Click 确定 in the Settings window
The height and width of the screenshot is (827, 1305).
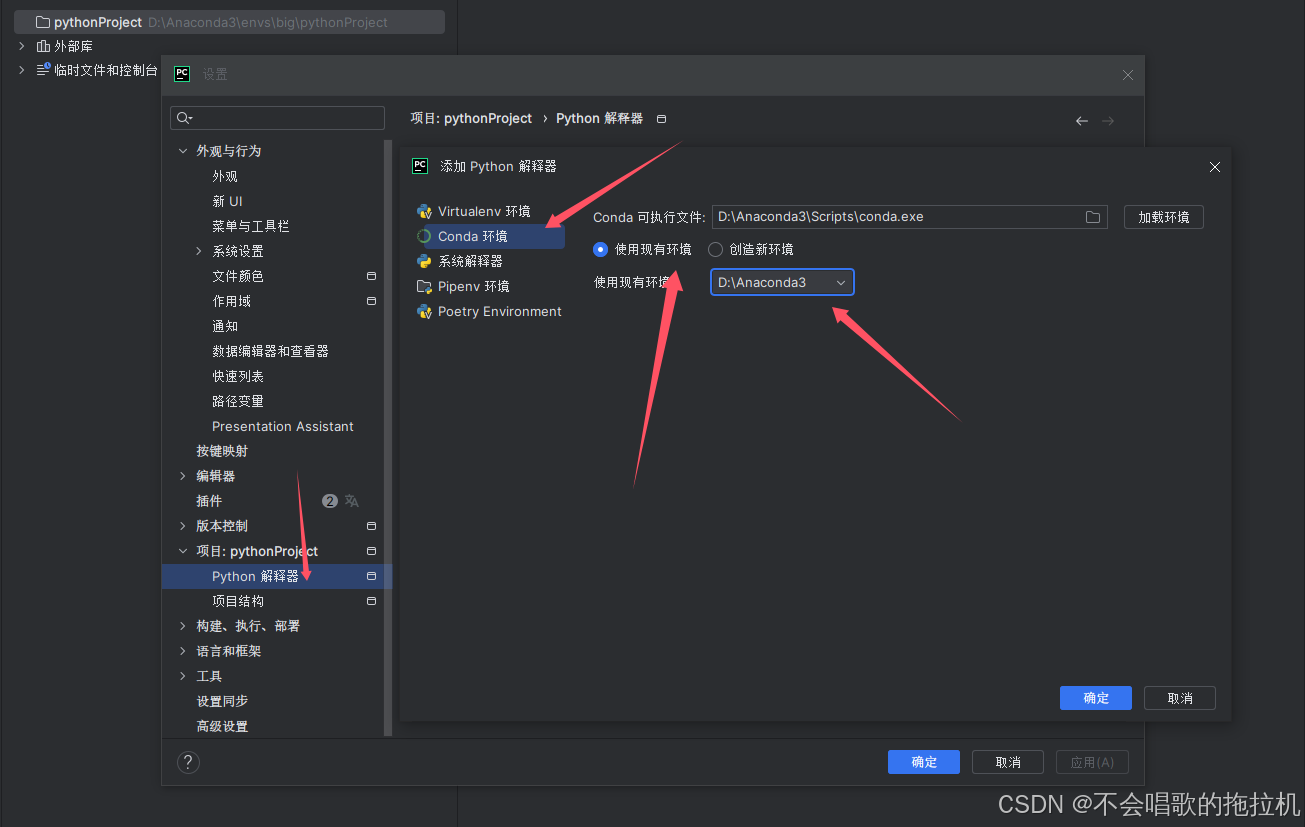(x=924, y=762)
